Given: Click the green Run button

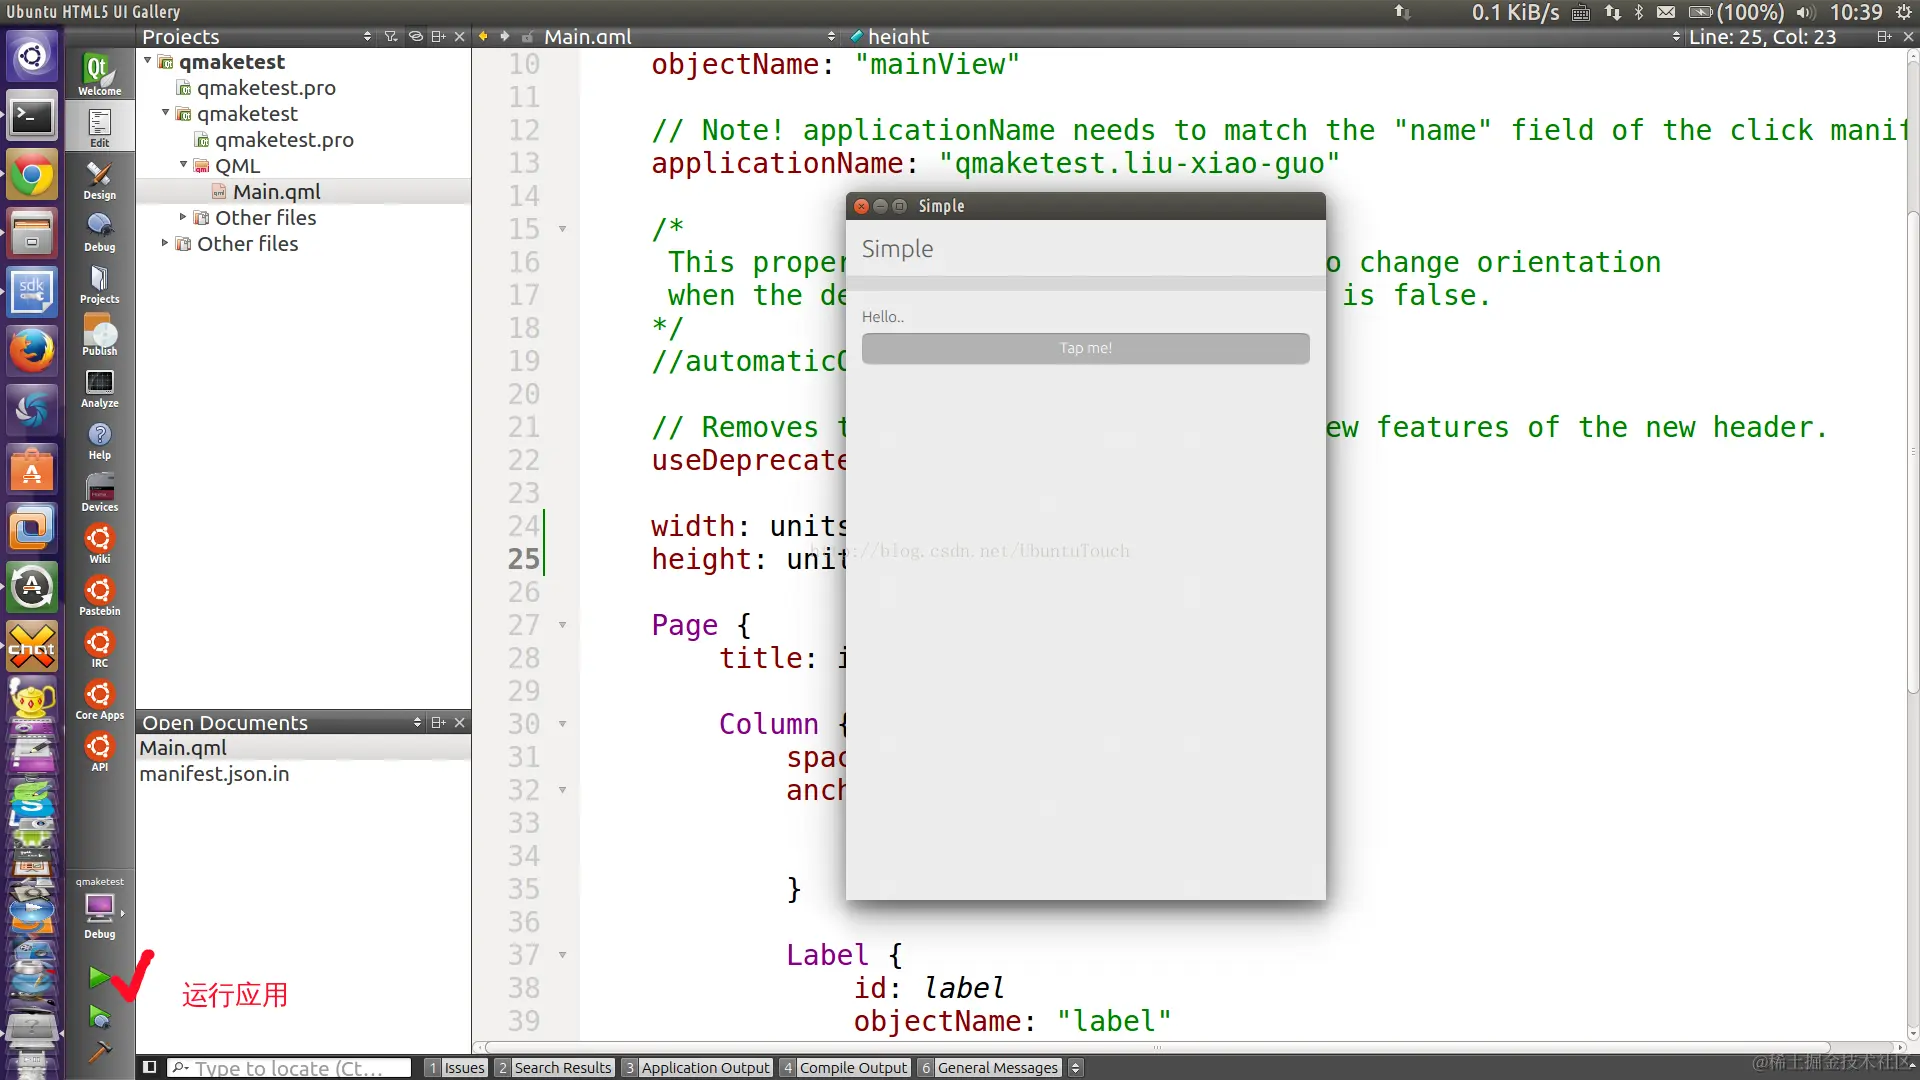Looking at the screenshot, I should click(99, 976).
